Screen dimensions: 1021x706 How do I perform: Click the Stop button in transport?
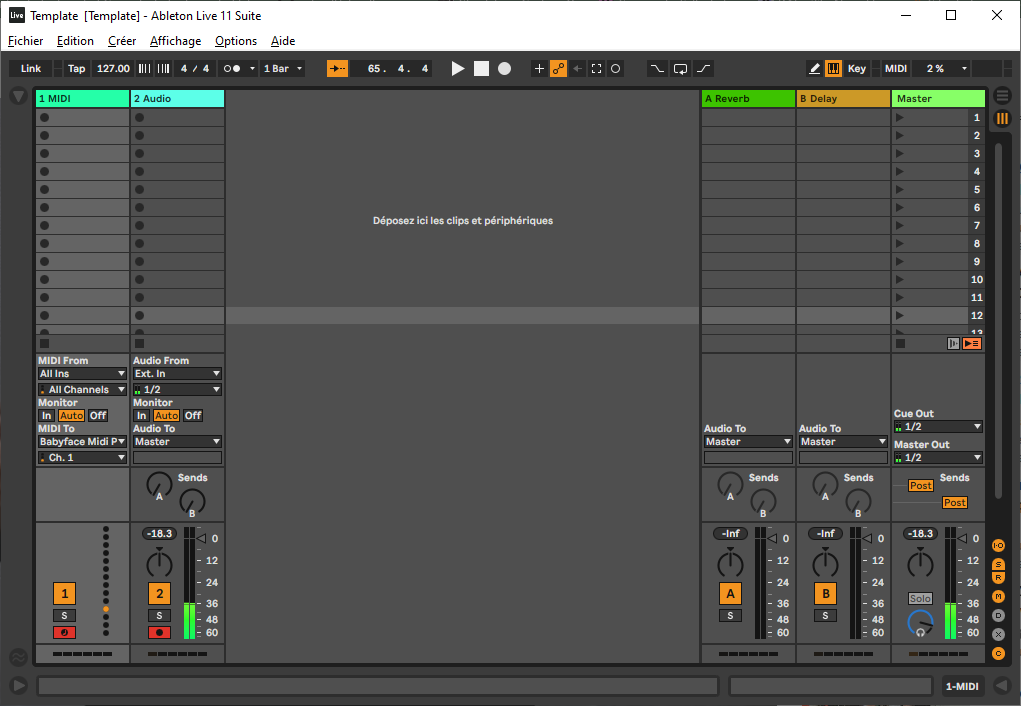[481, 69]
